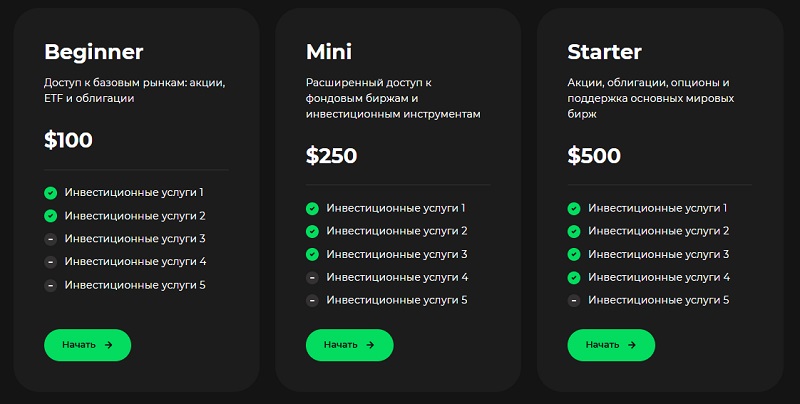
Task: Click green checkmark for Mini услуги 1
Action: click(x=312, y=208)
